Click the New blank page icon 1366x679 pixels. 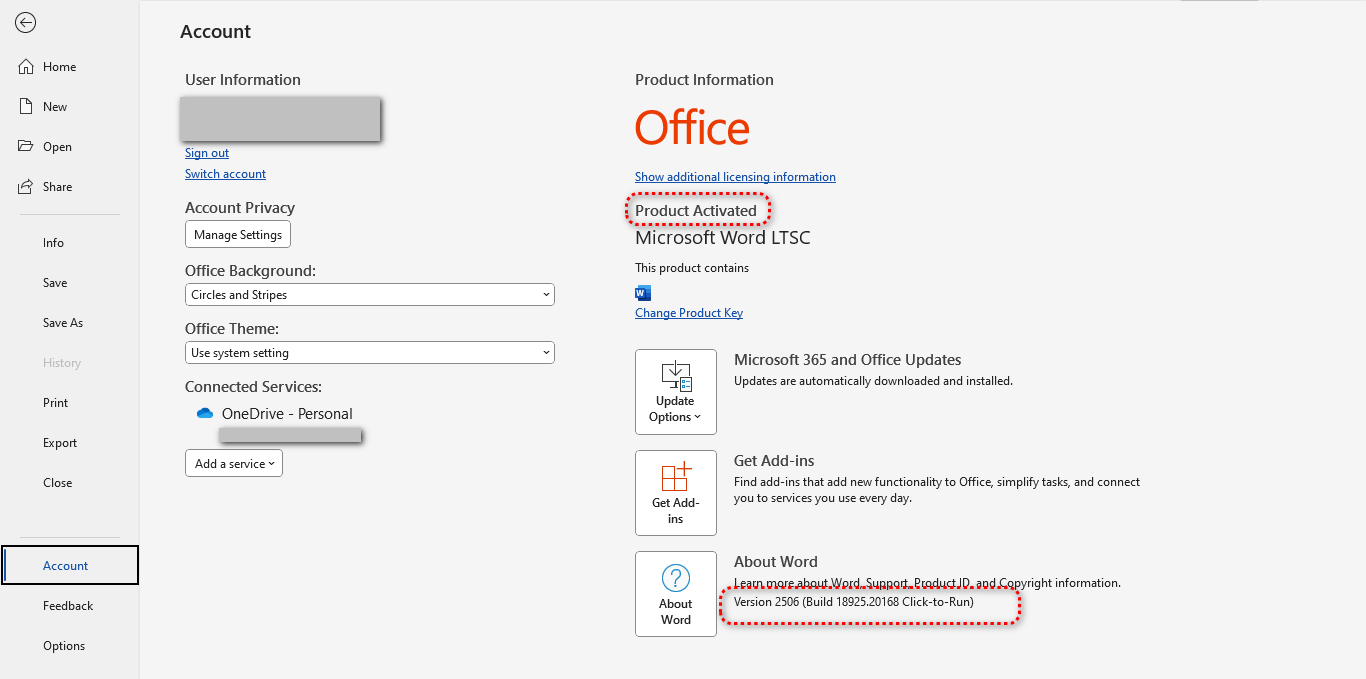(26, 107)
